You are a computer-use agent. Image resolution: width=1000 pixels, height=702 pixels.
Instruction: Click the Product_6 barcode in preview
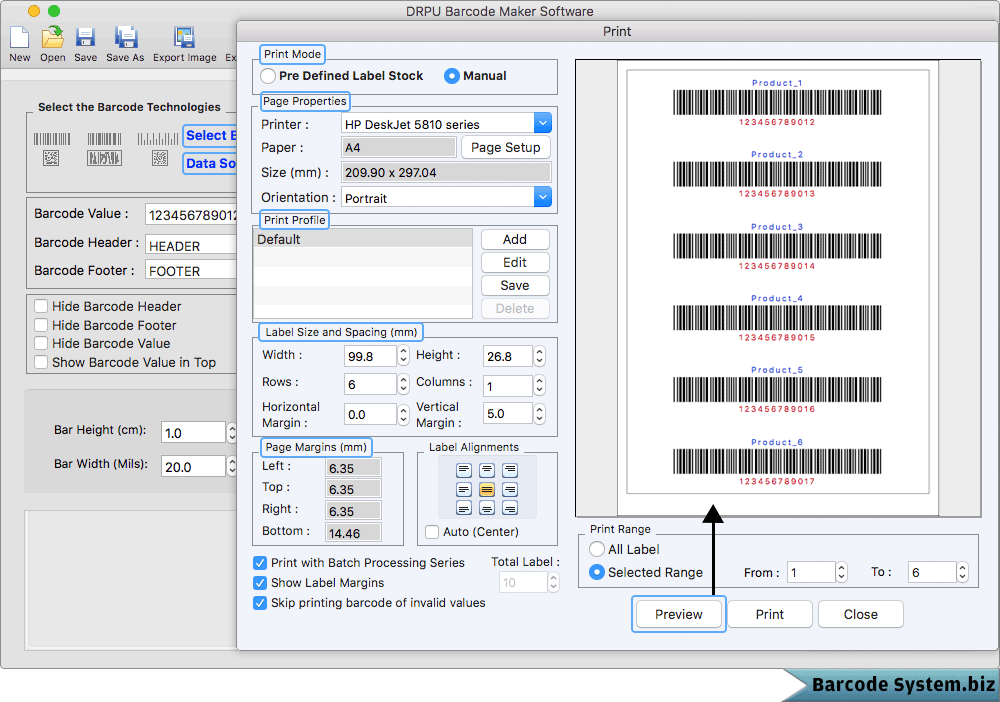(777, 462)
